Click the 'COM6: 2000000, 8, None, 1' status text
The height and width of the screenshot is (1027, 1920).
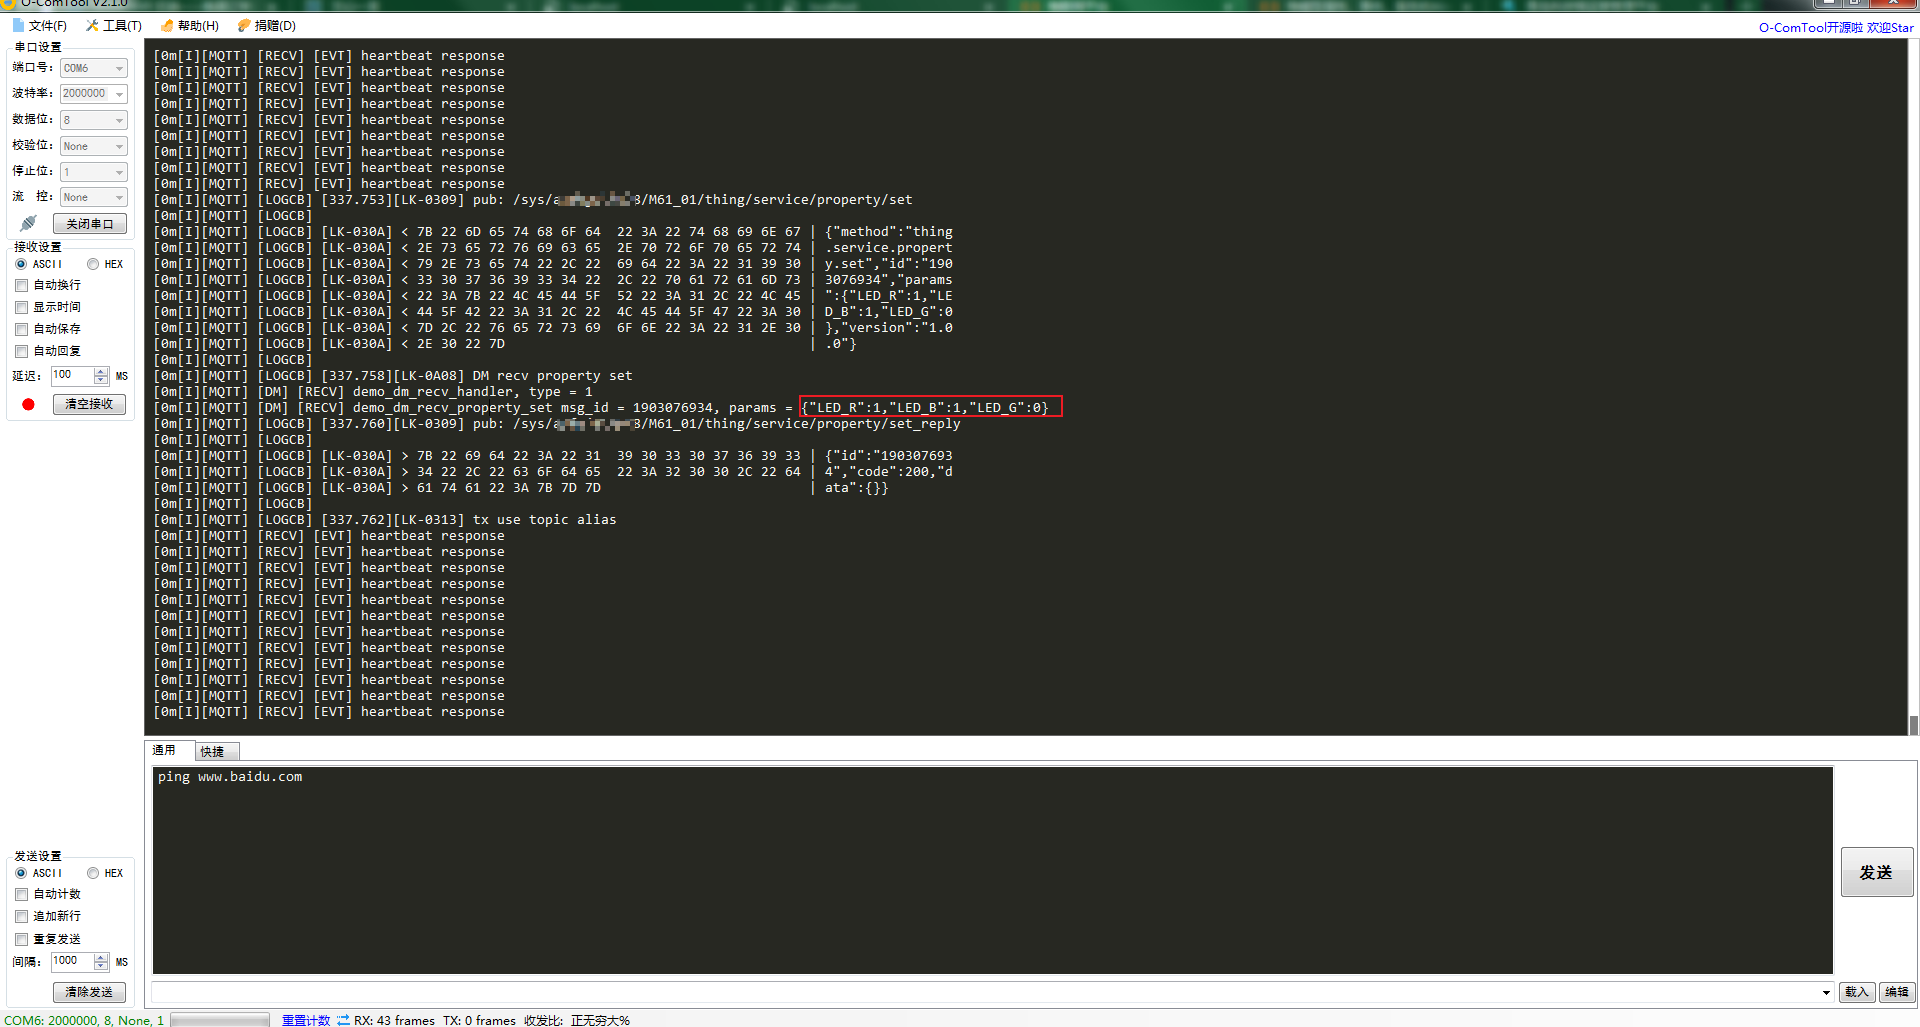[84, 1020]
